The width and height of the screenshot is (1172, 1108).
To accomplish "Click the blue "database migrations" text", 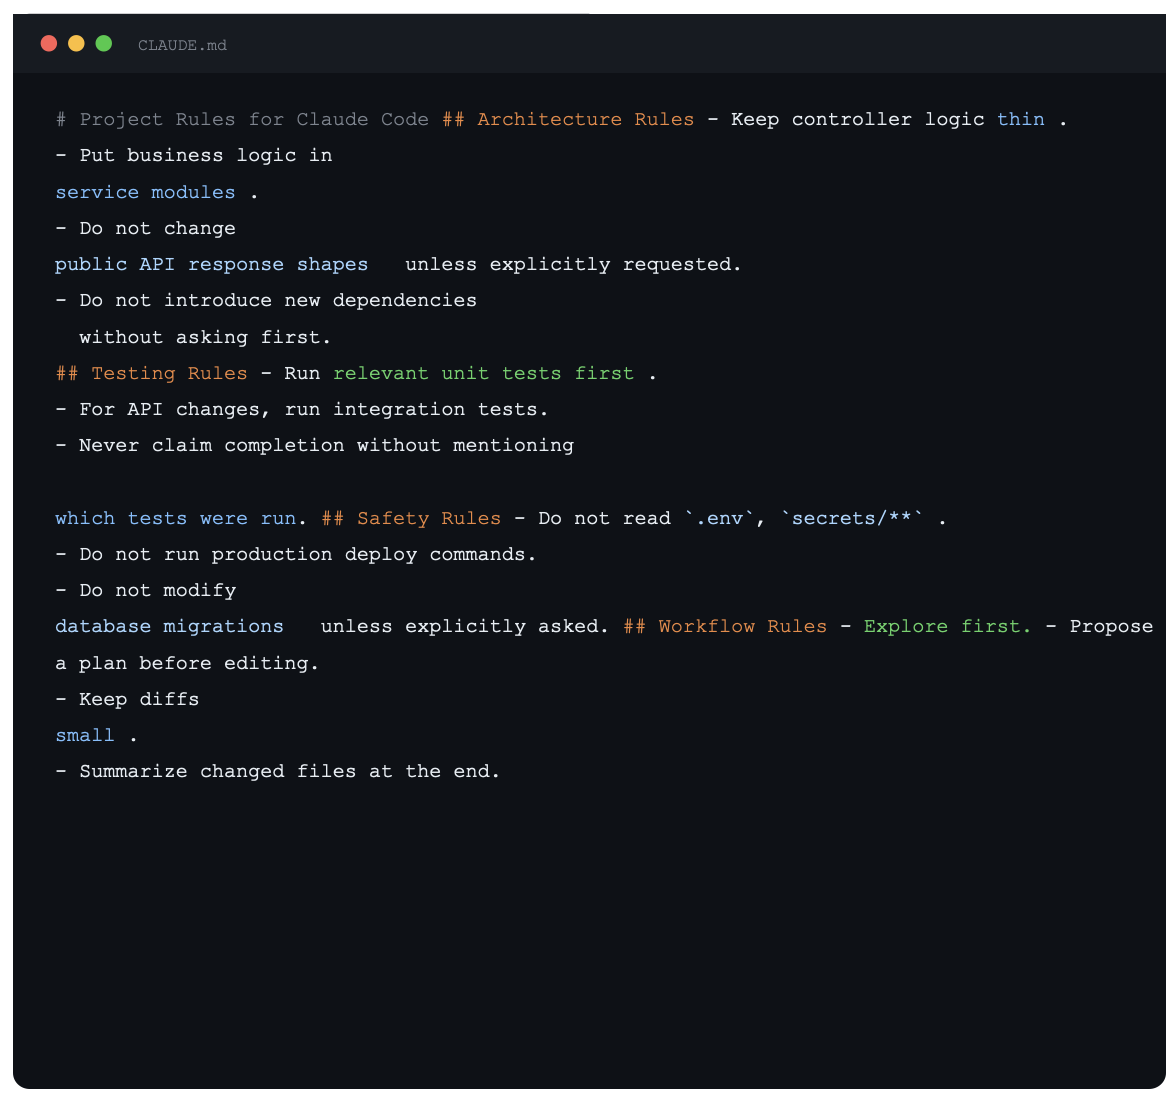I will click(x=169, y=626).
